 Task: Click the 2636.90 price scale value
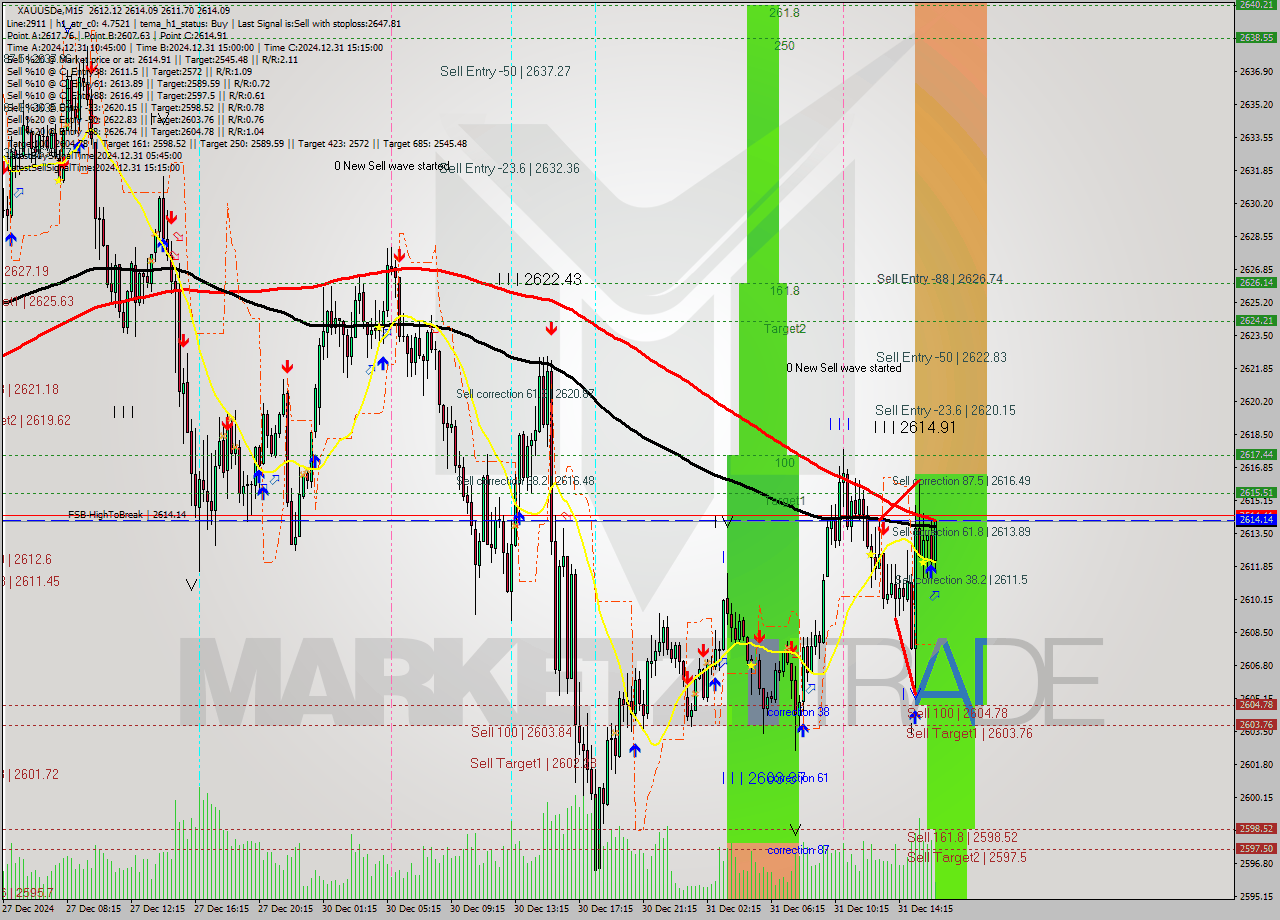coord(1255,71)
